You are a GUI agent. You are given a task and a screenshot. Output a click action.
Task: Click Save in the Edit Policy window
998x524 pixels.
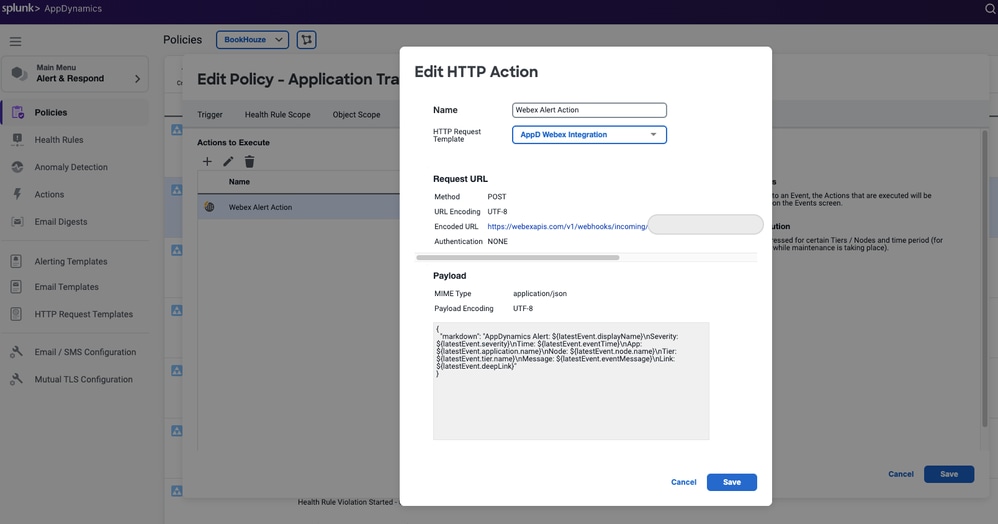tap(948, 474)
